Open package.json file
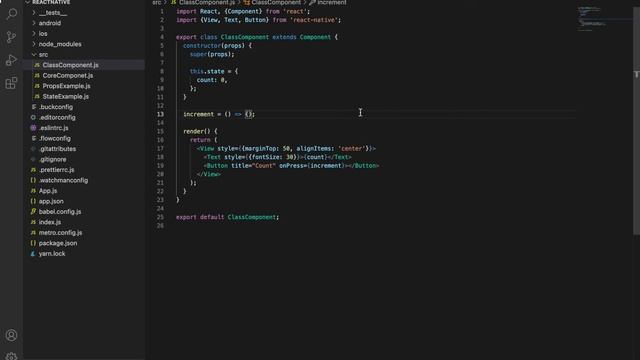 click(x=58, y=243)
